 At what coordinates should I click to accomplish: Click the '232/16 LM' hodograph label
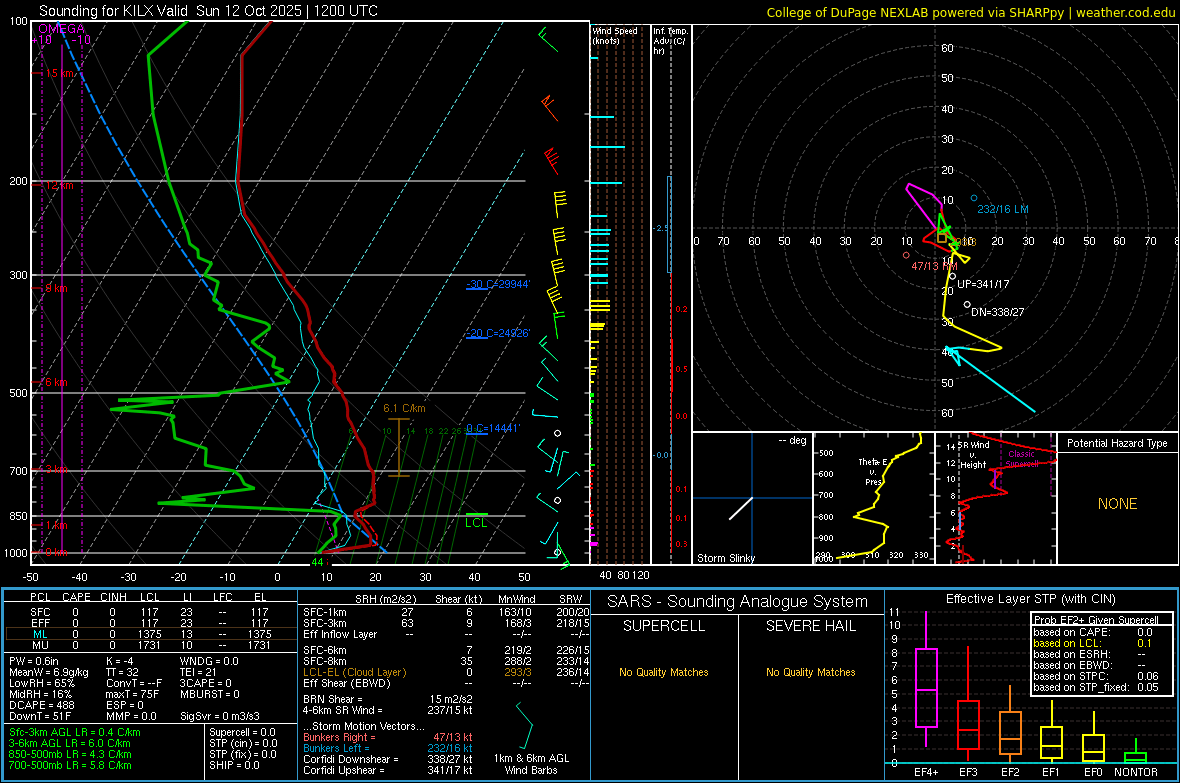click(x=1002, y=209)
